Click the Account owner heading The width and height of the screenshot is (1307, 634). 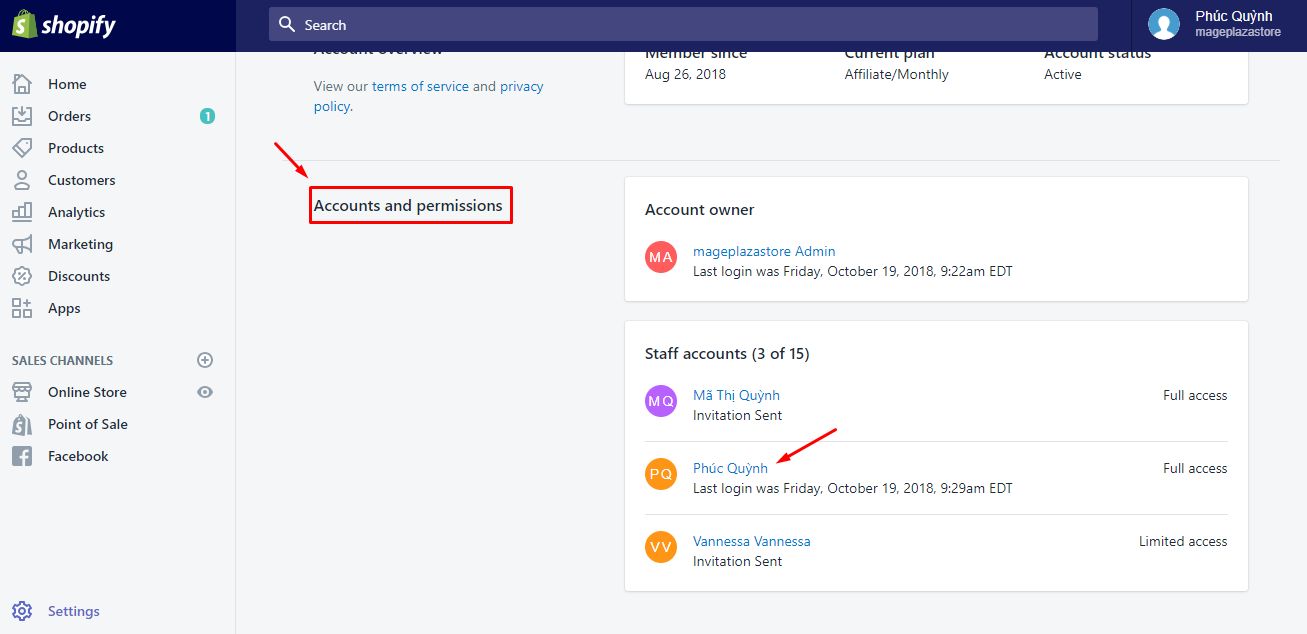pyautogui.click(x=700, y=210)
